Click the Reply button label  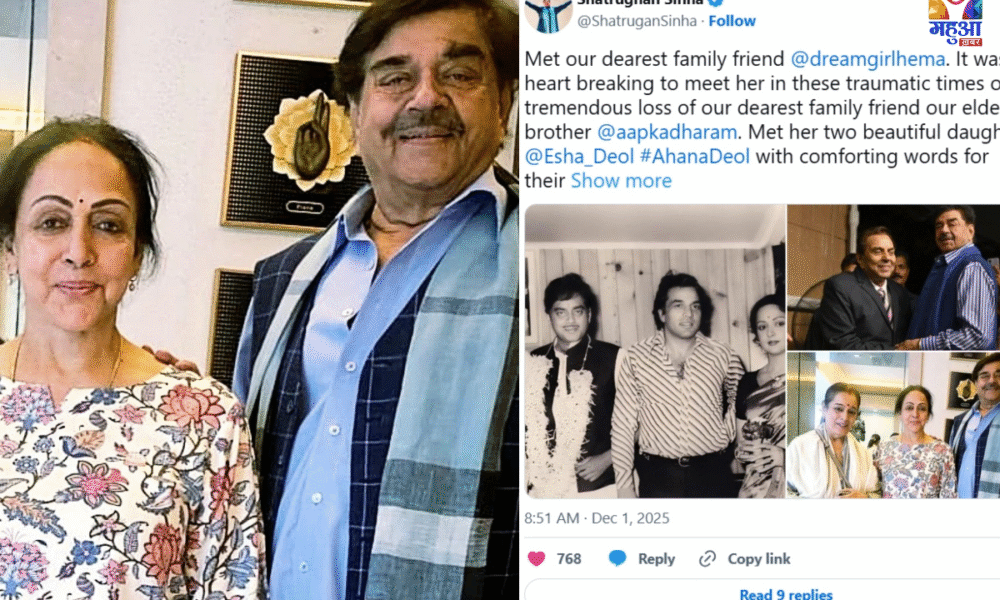click(656, 559)
